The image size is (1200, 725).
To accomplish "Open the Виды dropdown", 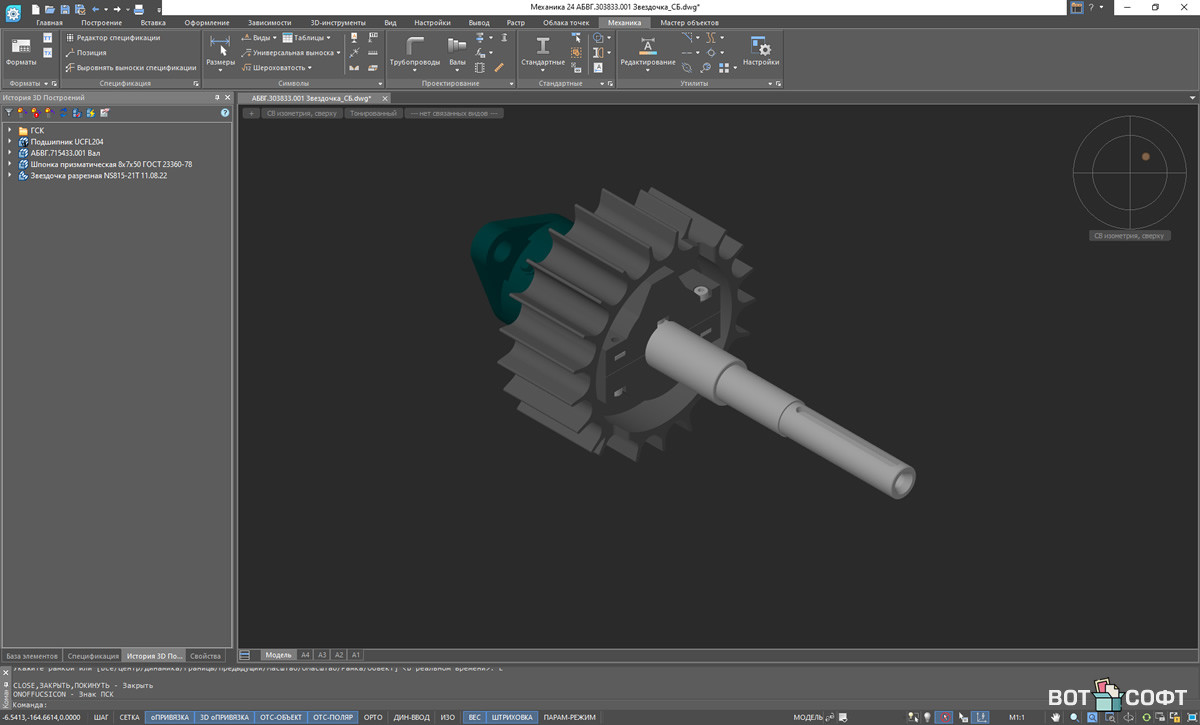I will coord(258,38).
